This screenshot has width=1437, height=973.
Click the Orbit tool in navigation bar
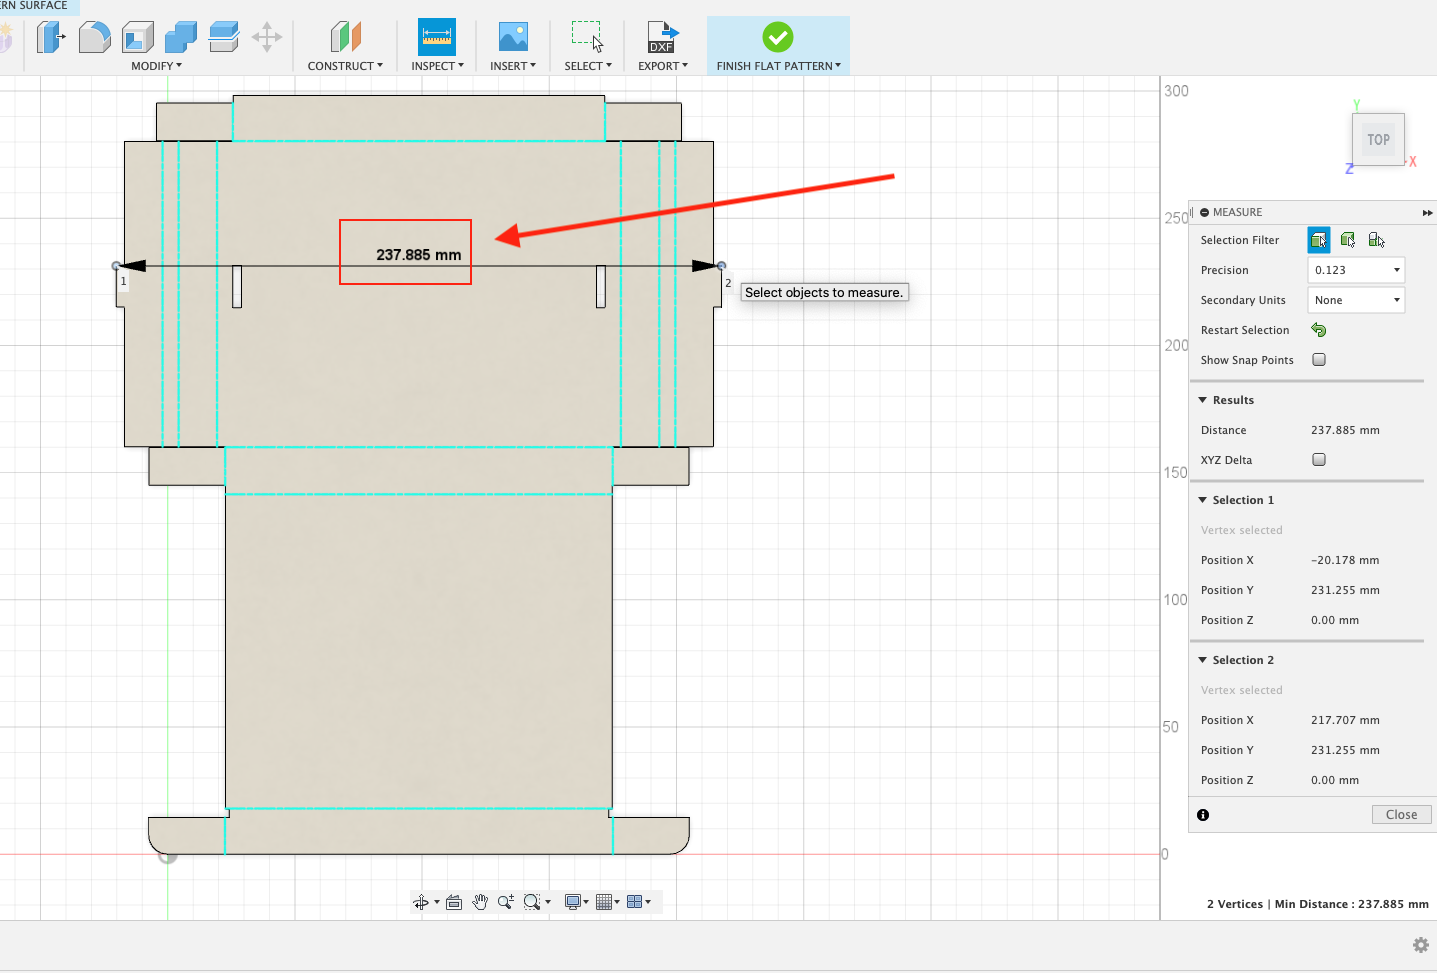point(421,902)
